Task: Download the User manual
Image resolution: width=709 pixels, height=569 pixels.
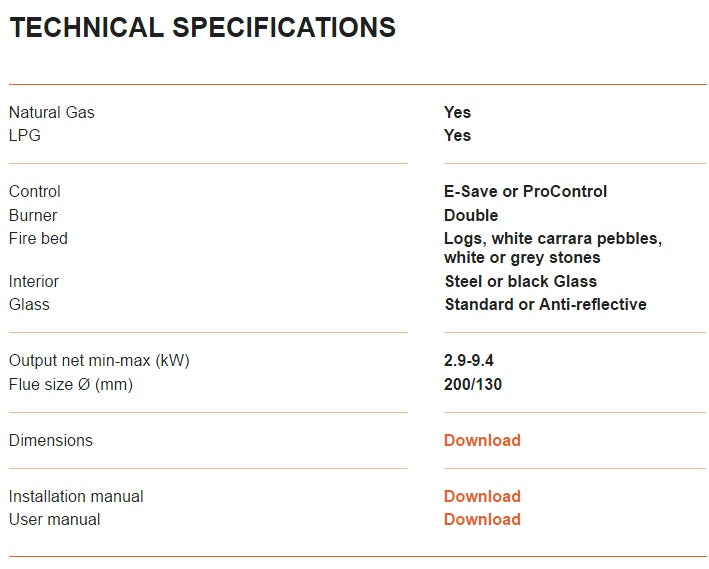Action: click(x=482, y=519)
